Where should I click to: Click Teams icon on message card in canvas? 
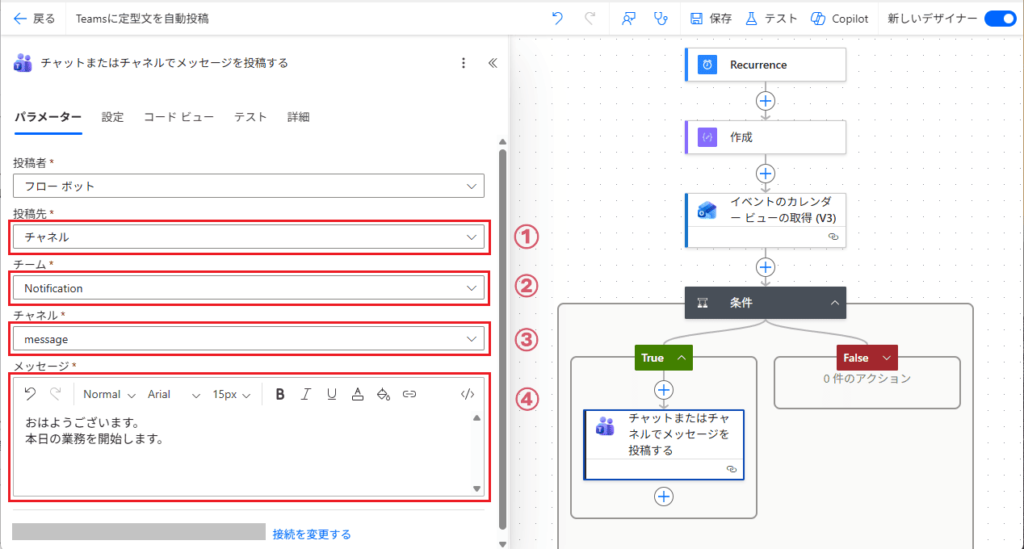point(605,427)
